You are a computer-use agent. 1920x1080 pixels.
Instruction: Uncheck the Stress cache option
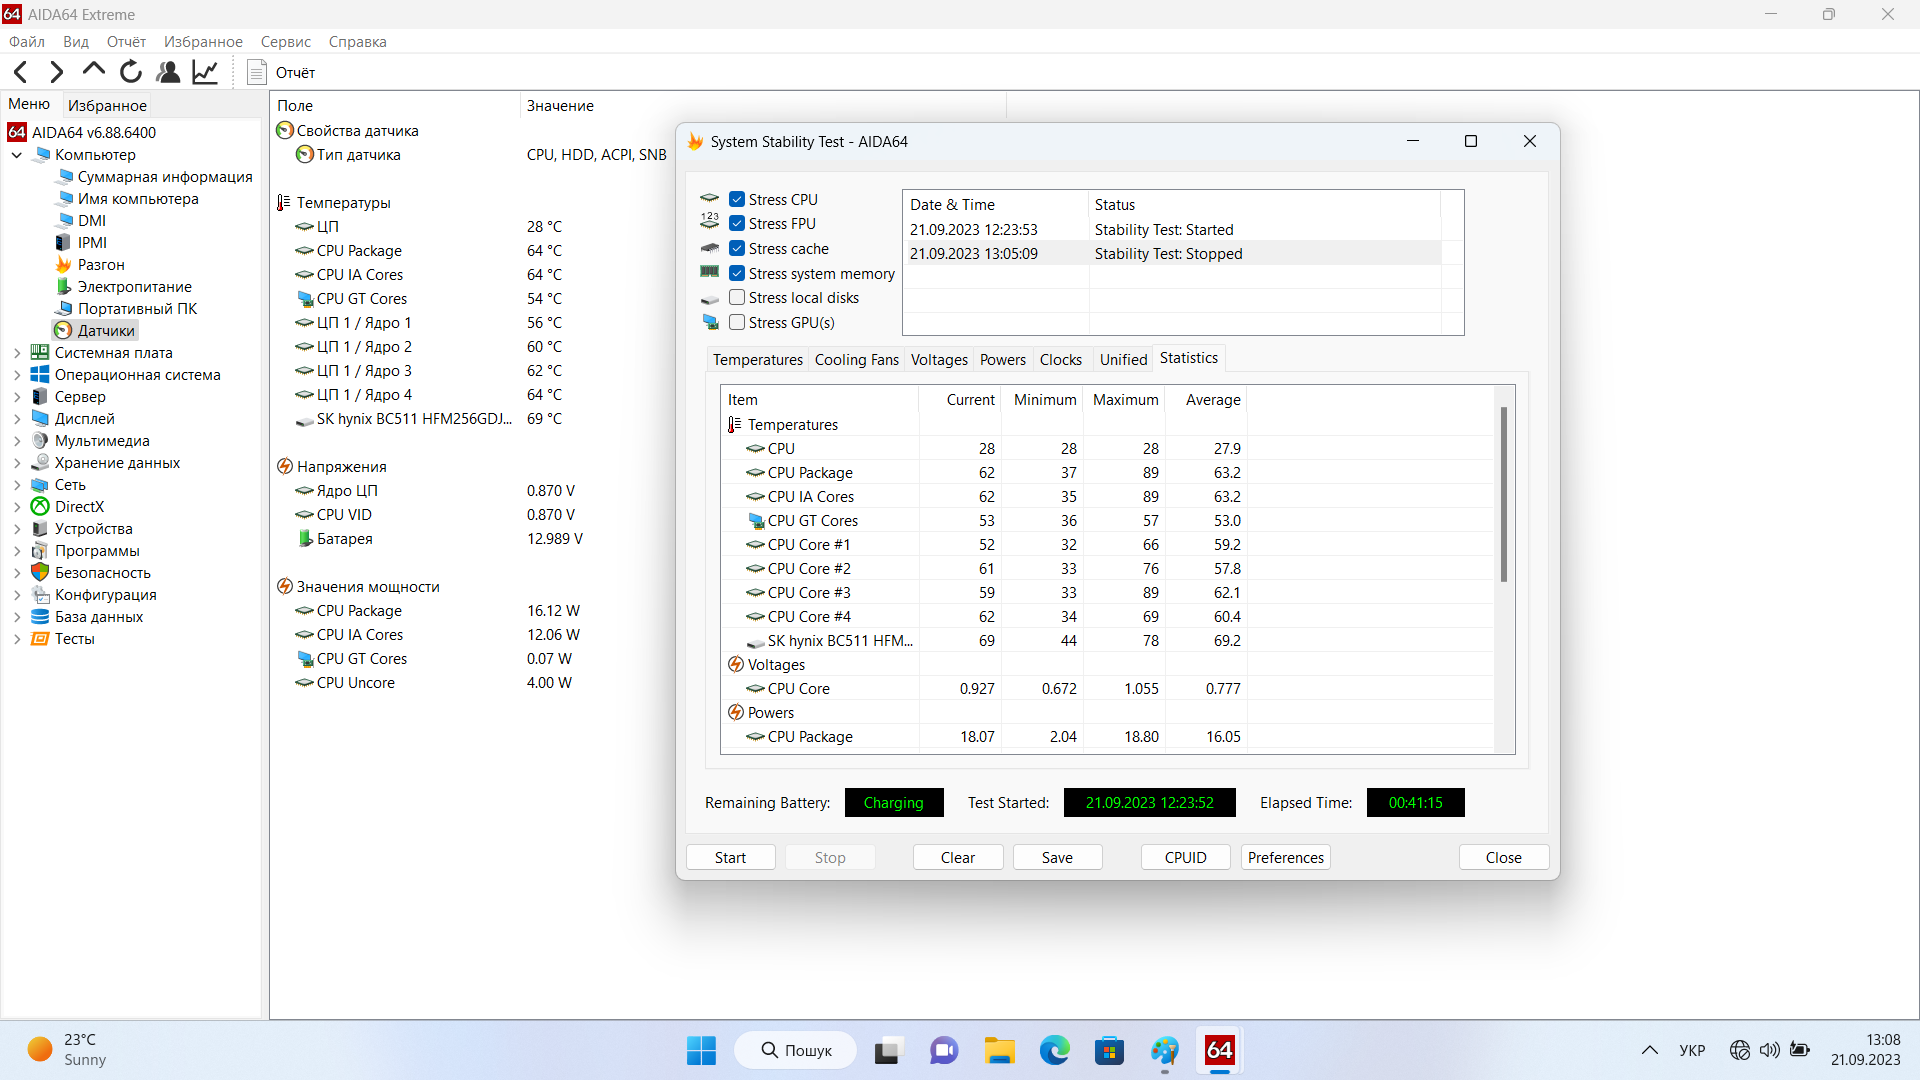(x=737, y=248)
